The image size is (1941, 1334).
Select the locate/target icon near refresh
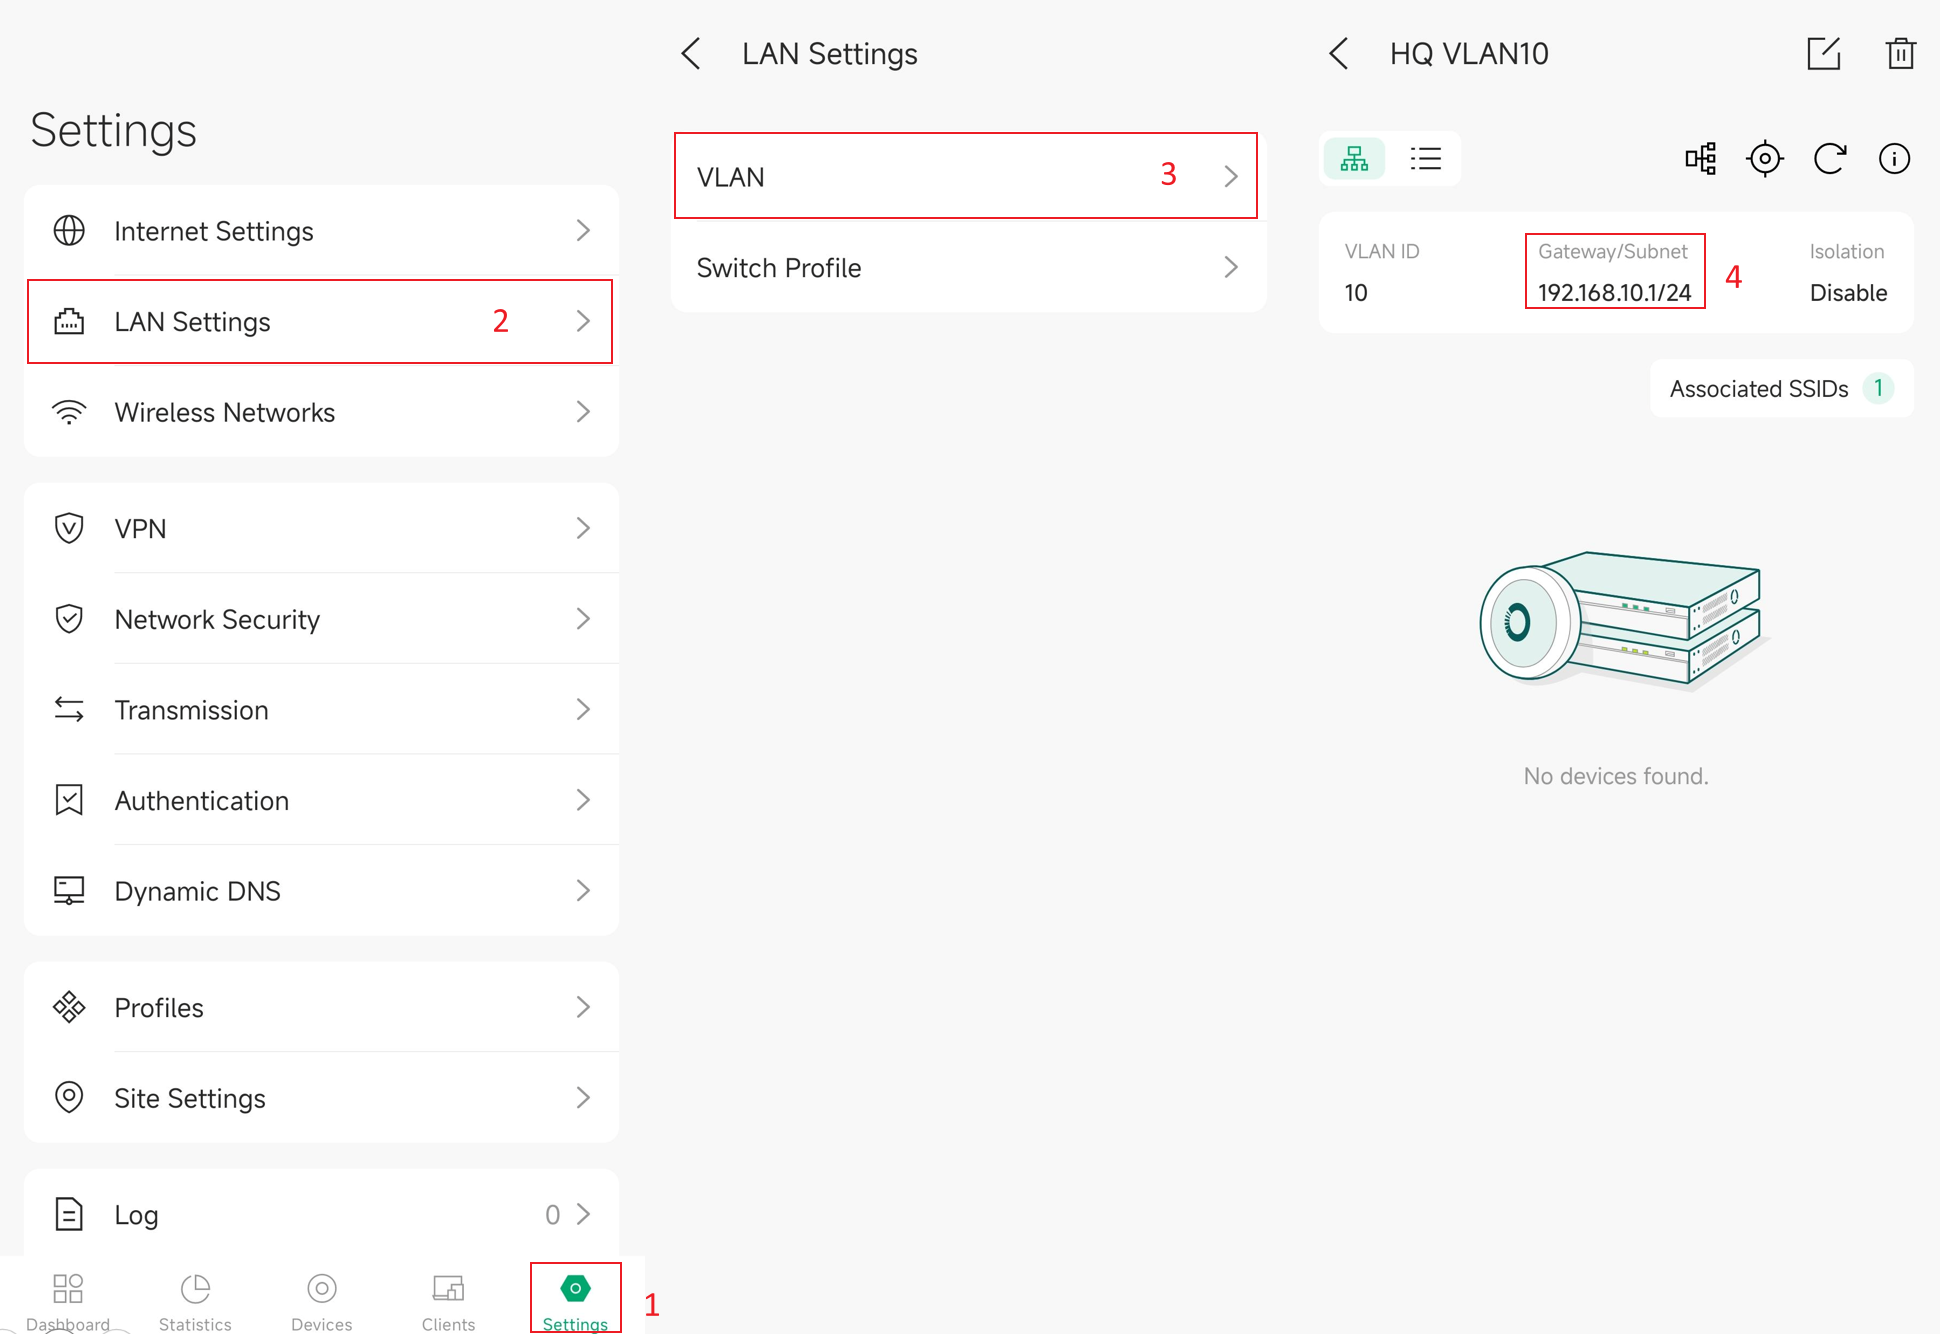(x=1765, y=158)
